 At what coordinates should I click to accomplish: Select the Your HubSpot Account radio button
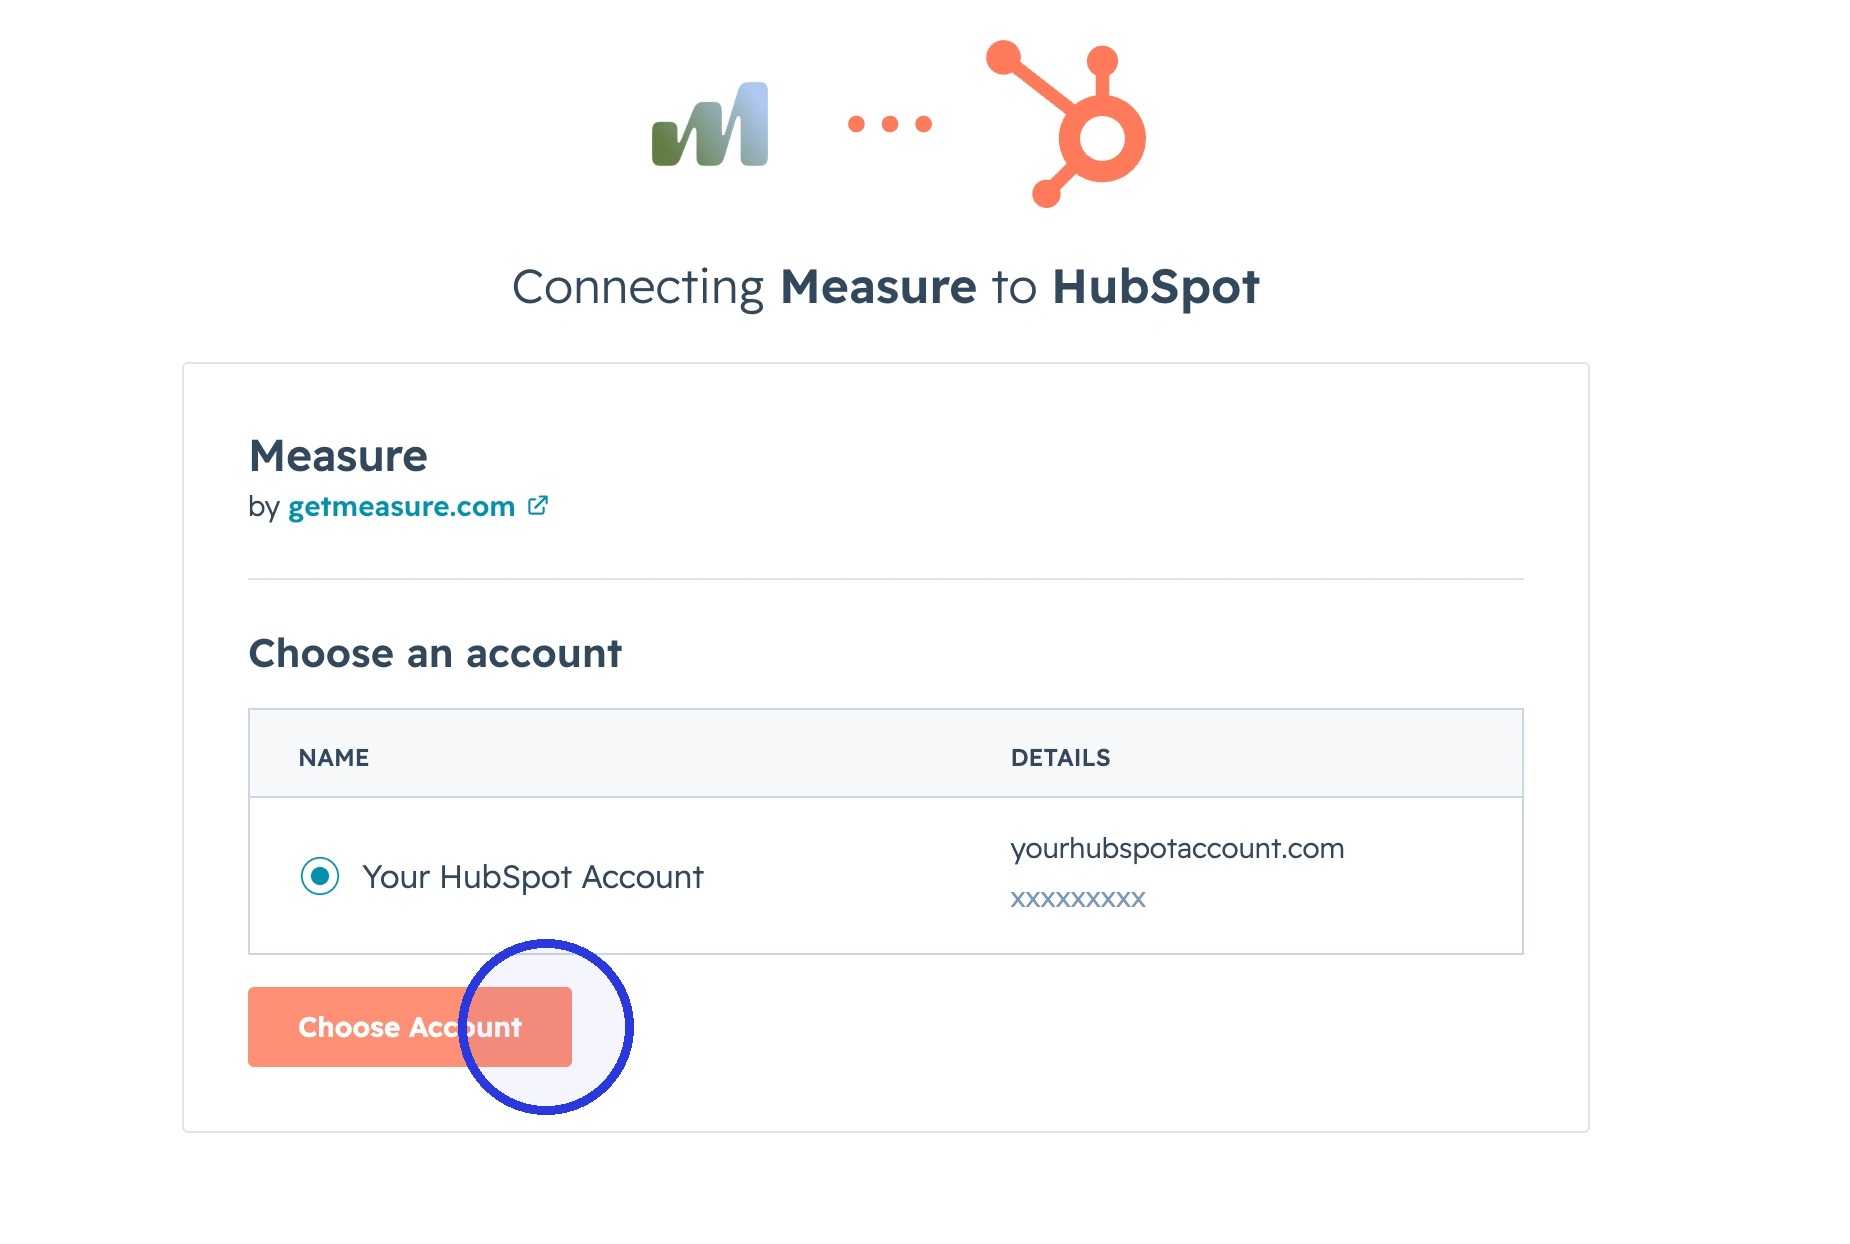pos(320,876)
